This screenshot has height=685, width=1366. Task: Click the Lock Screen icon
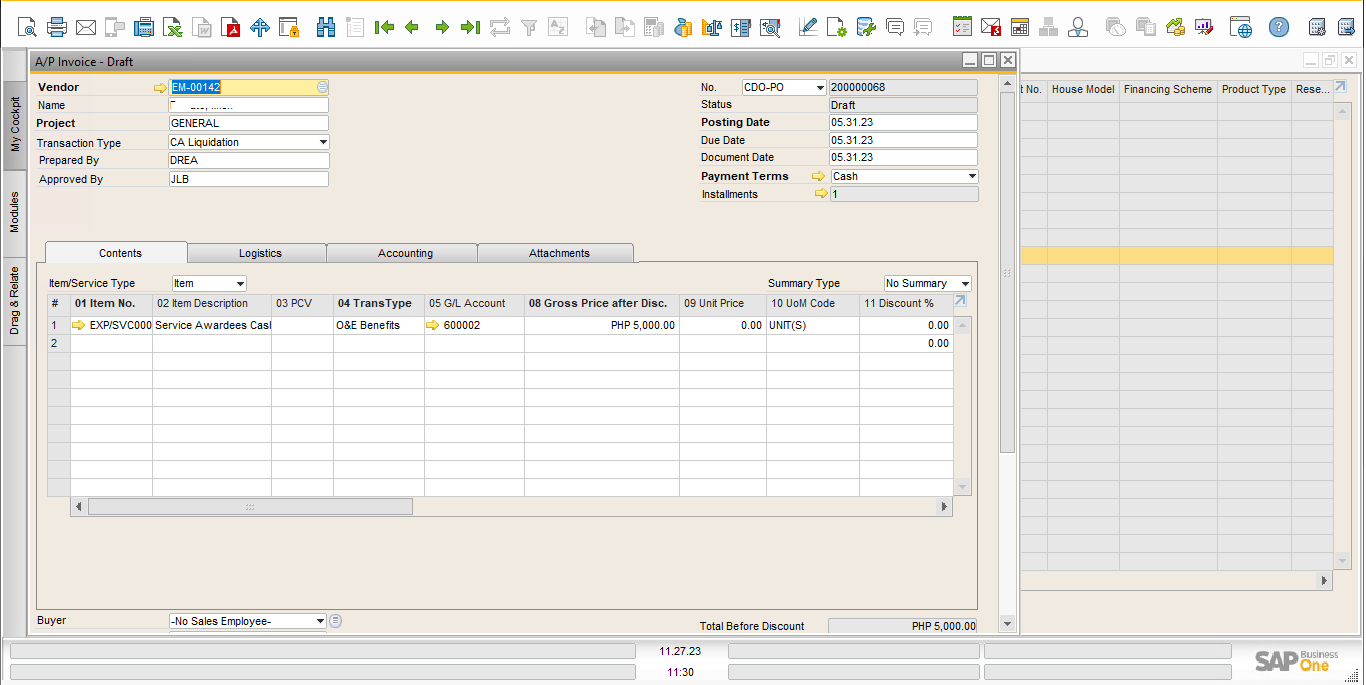pyautogui.click(x=289, y=27)
